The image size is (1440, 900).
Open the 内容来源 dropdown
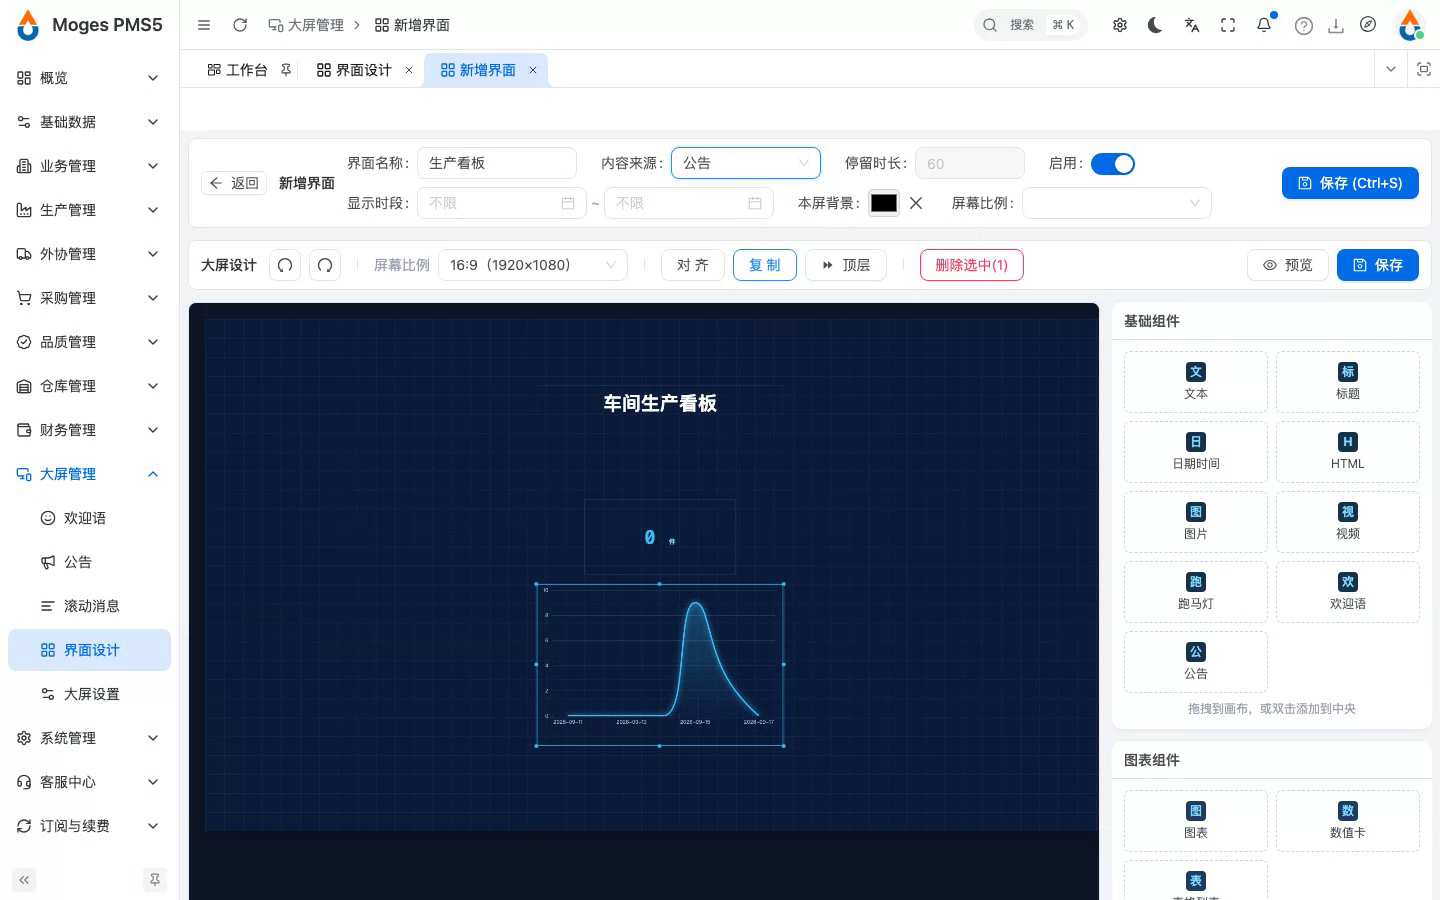coord(746,163)
